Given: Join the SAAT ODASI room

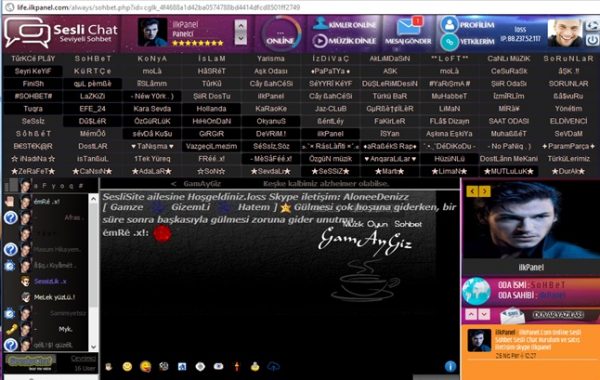Looking at the screenshot, I should point(509,121).
